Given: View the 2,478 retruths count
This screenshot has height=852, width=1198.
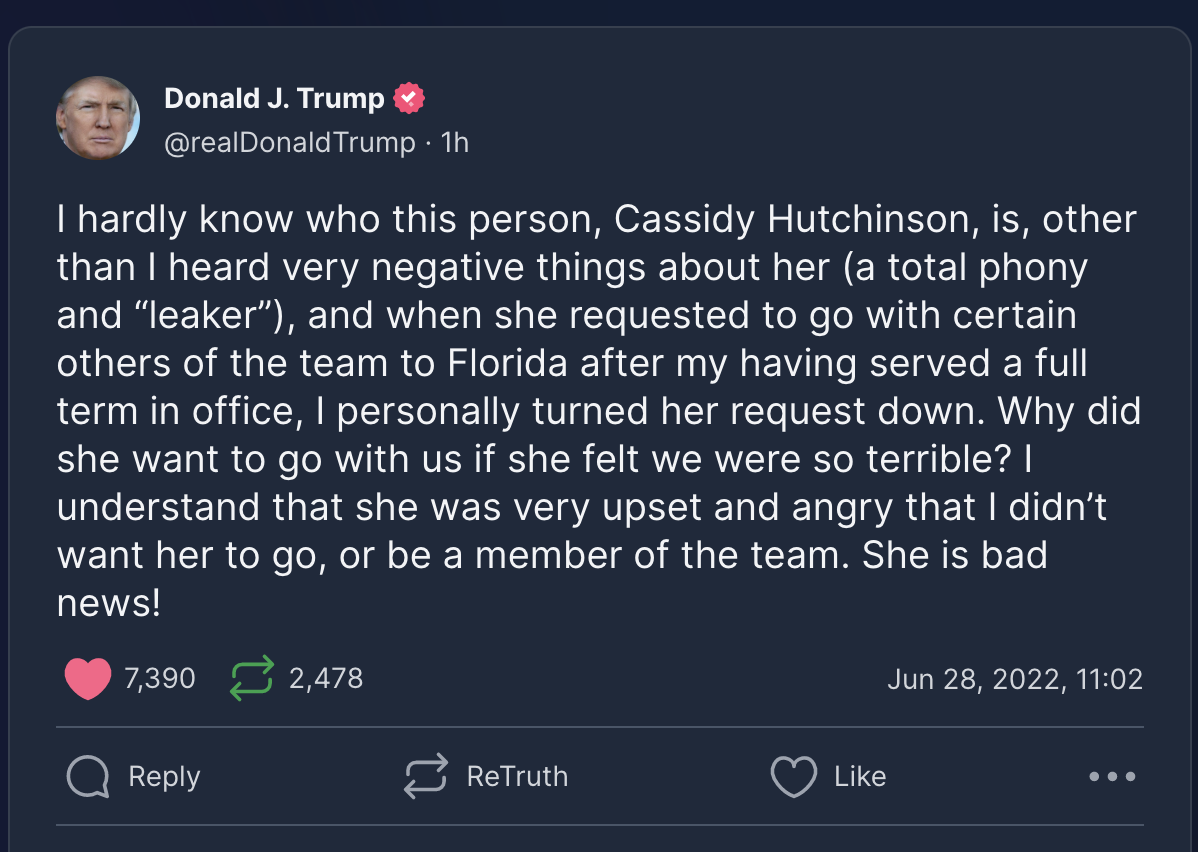Looking at the screenshot, I should pyautogui.click(x=326, y=679).
